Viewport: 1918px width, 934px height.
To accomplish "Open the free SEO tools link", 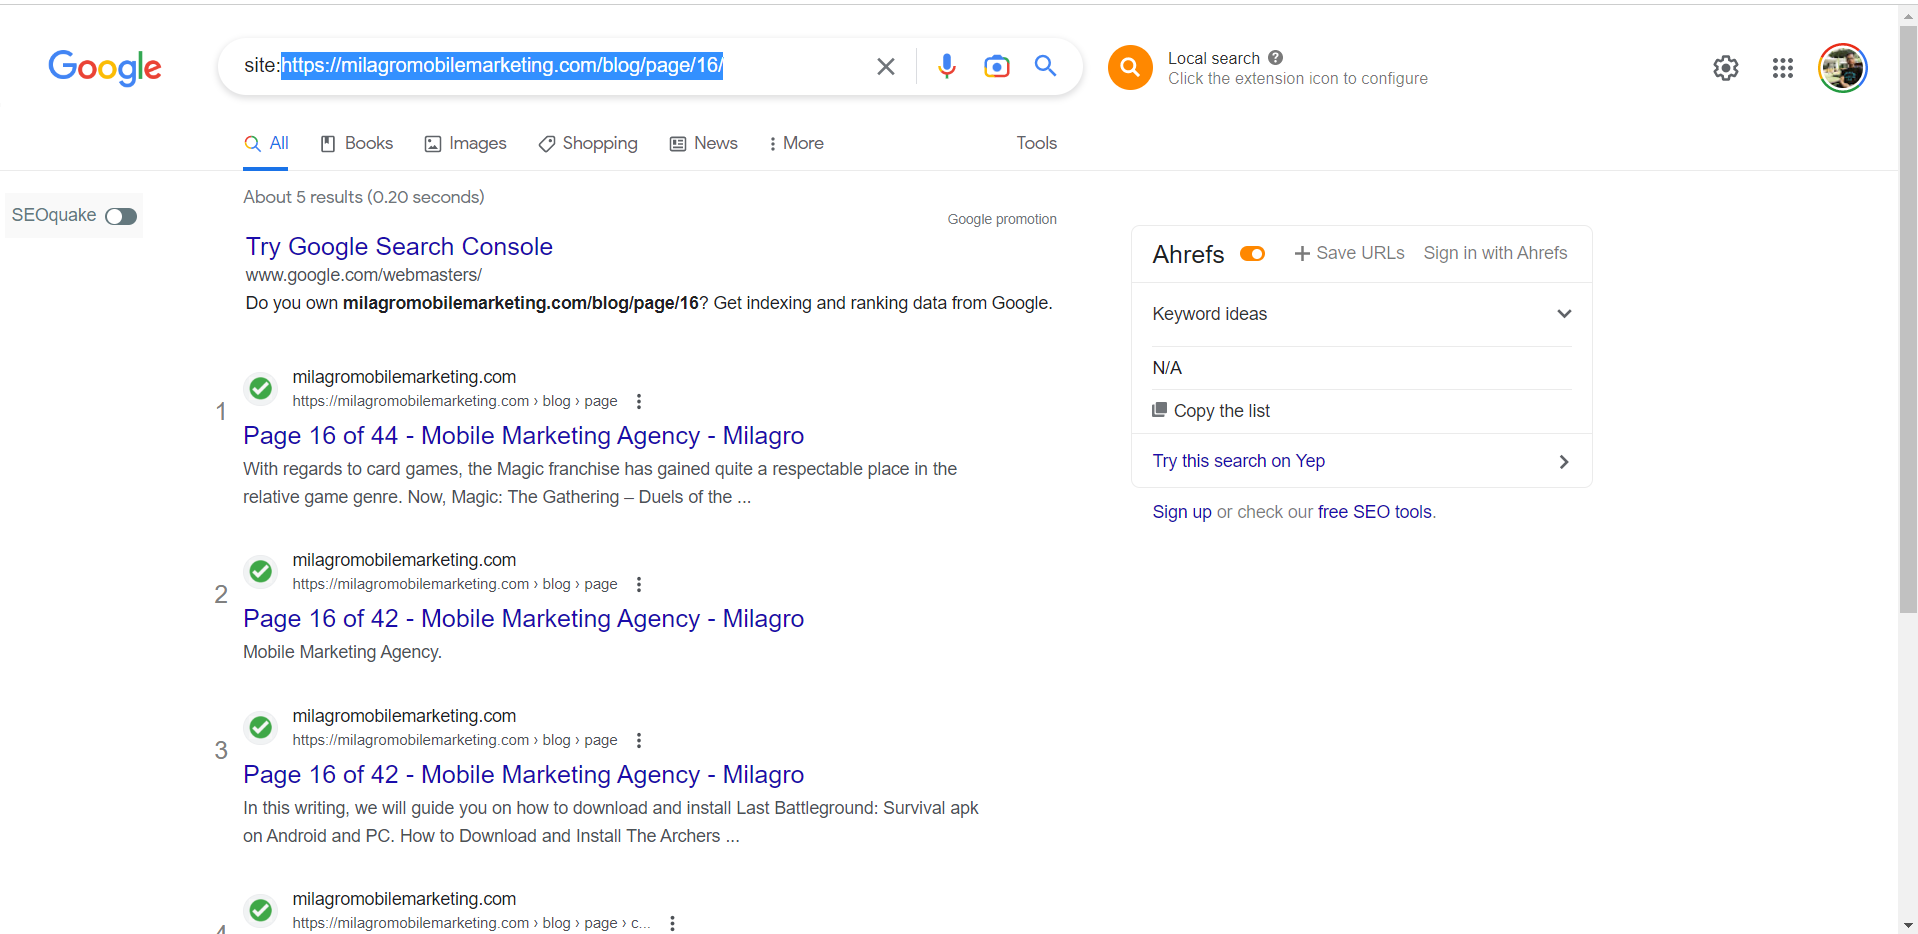I will coord(1374,512).
